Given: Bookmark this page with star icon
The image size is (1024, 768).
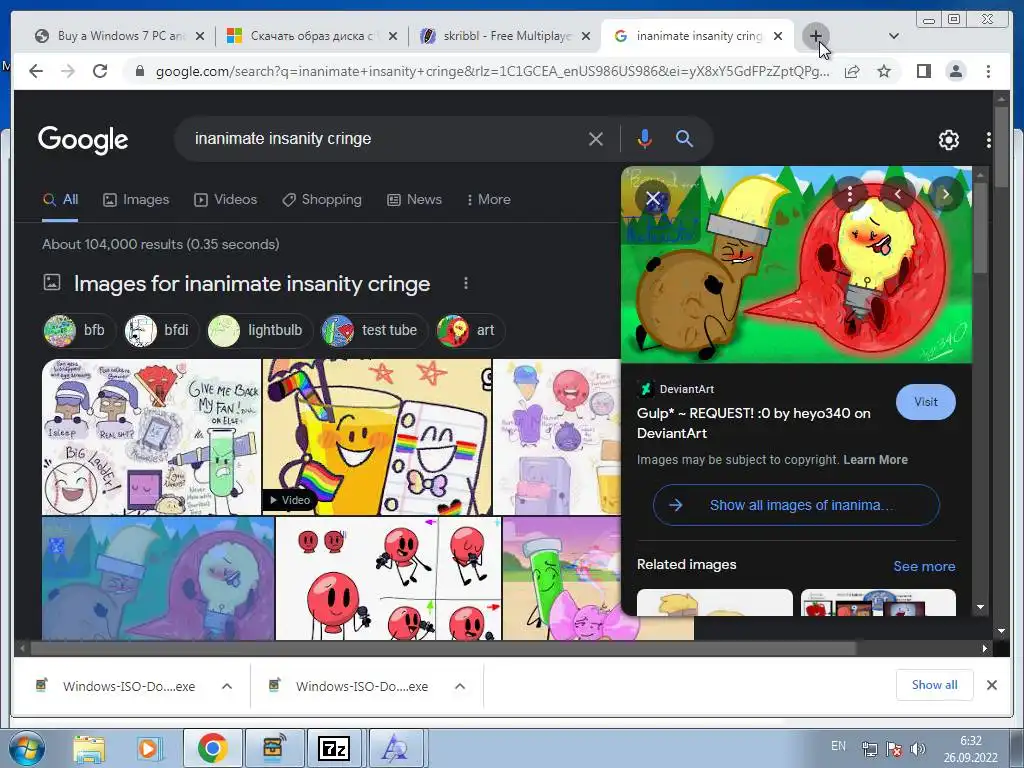Looking at the screenshot, I should point(884,71).
